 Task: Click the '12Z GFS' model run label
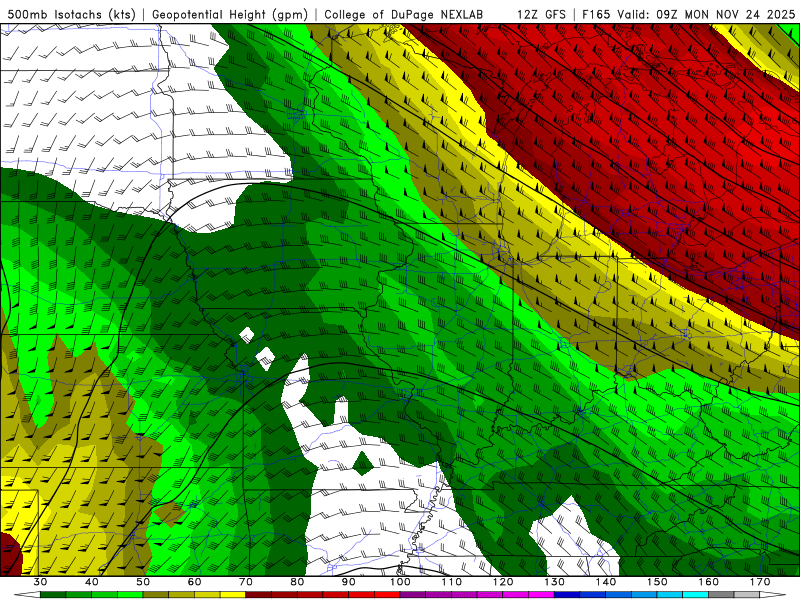coord(541,14)
